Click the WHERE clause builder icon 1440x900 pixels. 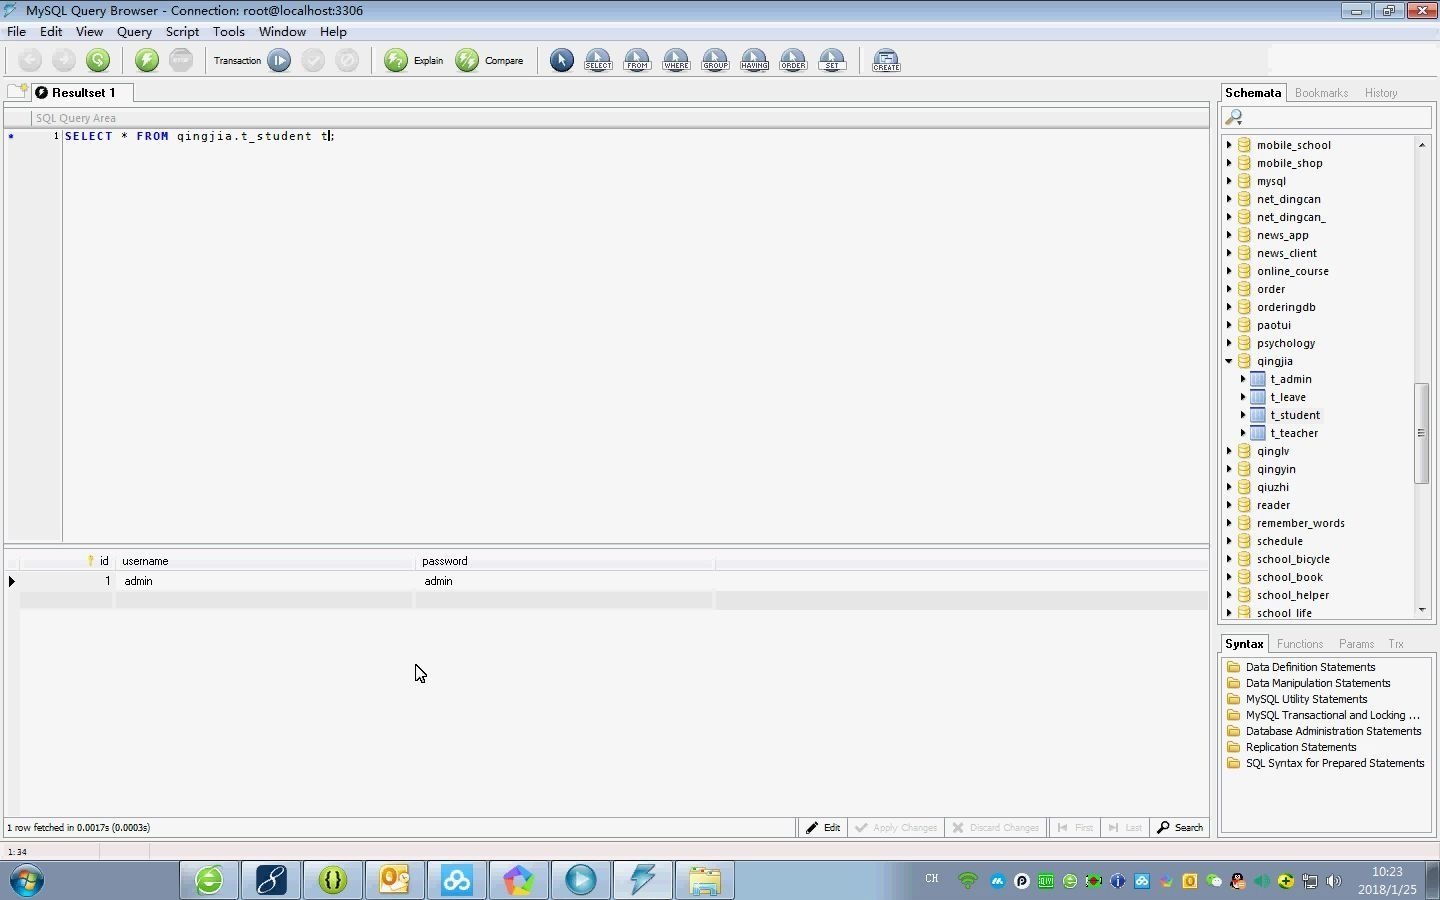tap(676, 61)
